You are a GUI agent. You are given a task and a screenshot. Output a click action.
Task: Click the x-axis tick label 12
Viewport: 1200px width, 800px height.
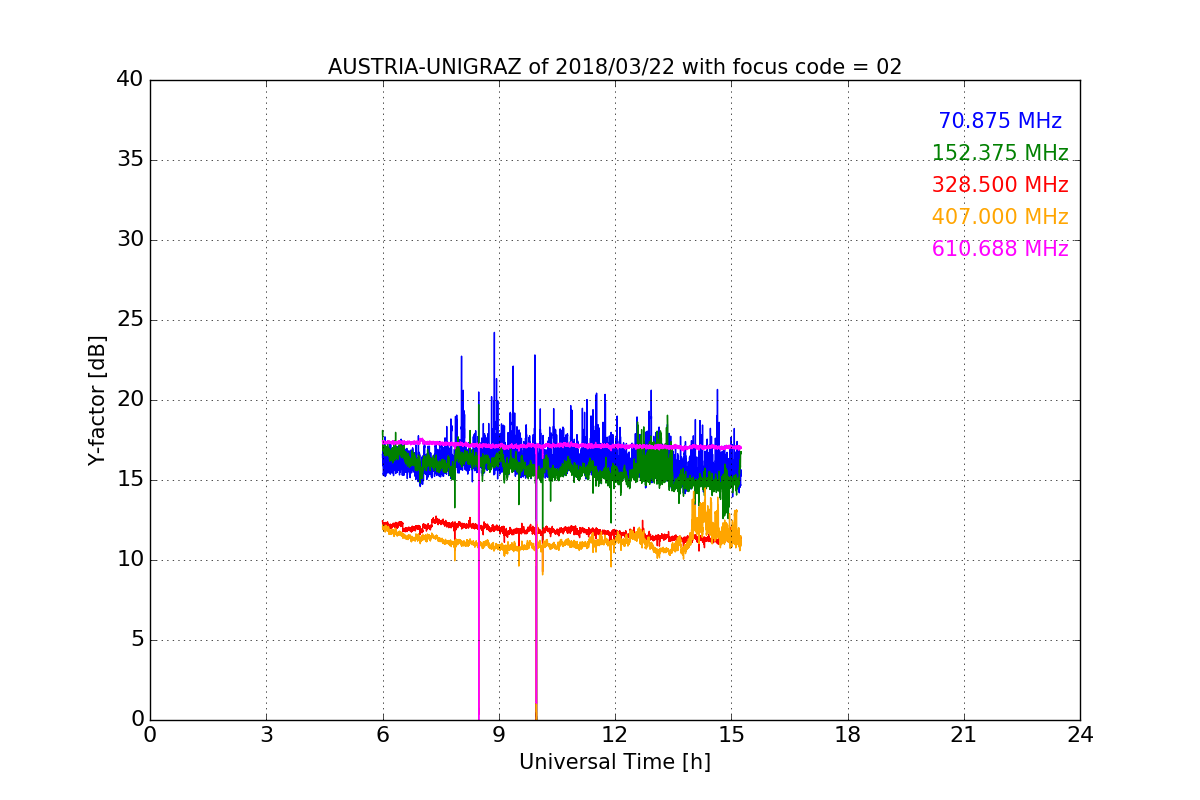pos(615,735)
